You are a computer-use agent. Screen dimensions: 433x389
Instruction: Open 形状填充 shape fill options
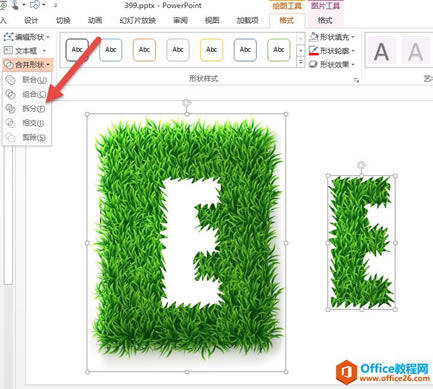coord(332,37)
